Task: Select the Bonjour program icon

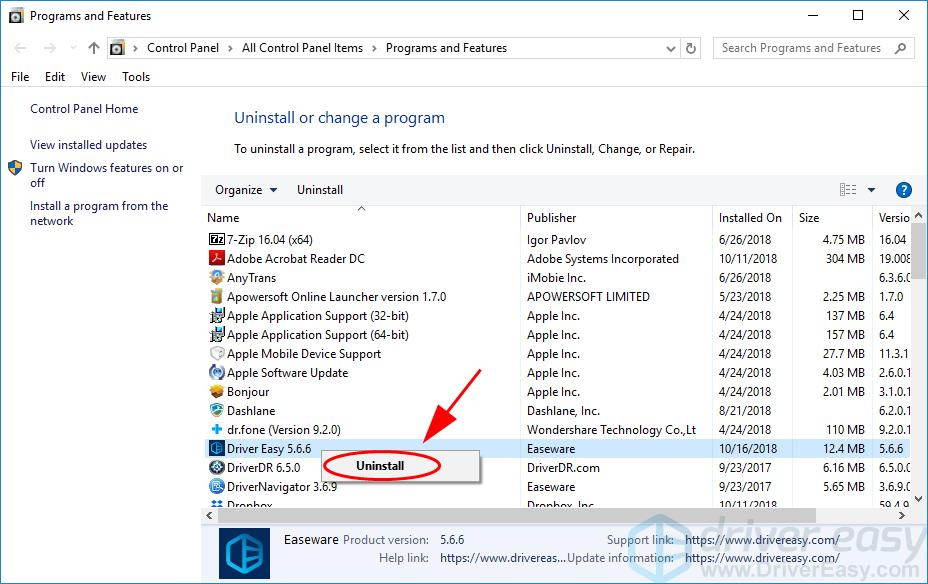Action: 219,391
